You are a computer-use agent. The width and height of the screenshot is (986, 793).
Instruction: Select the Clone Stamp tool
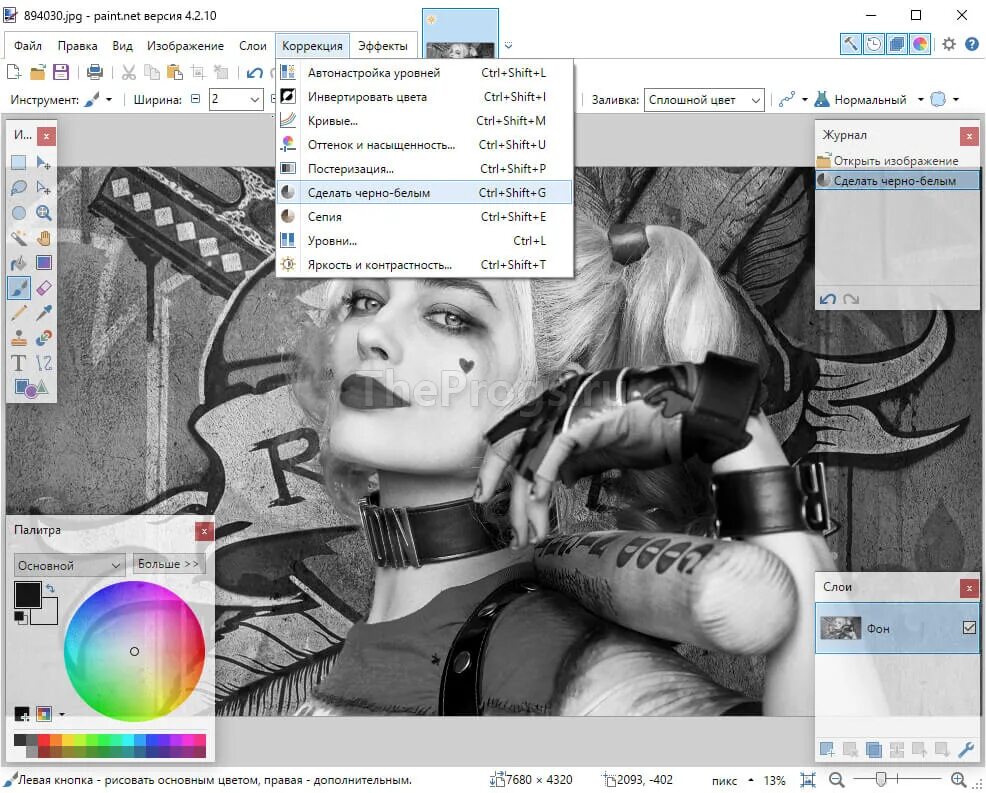[x=19, y=338]
